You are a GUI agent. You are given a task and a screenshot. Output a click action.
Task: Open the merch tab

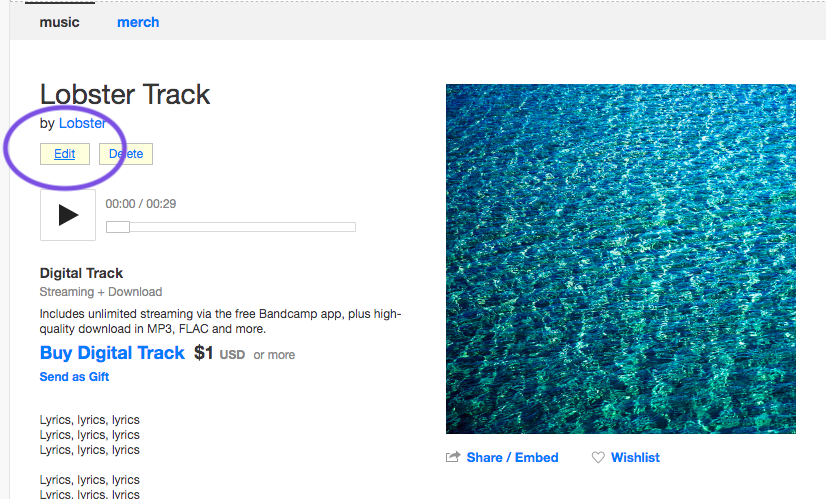(x=138, y=22)
